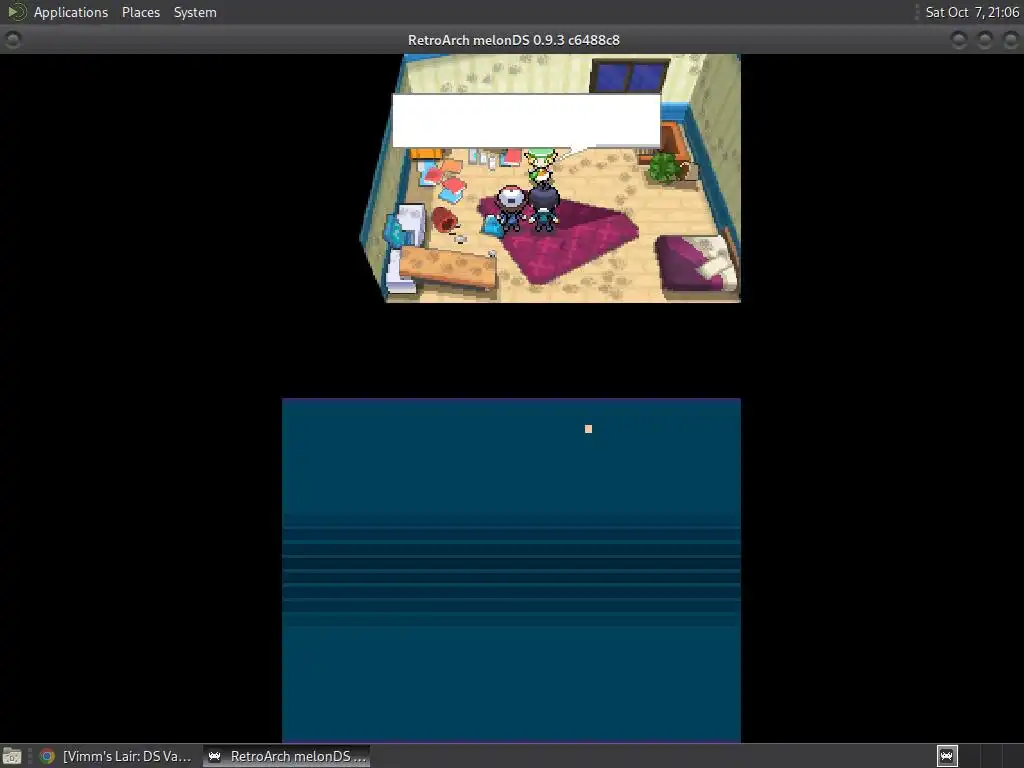
Task: Minimize the RetroArch window
Action: coord(959,40)
